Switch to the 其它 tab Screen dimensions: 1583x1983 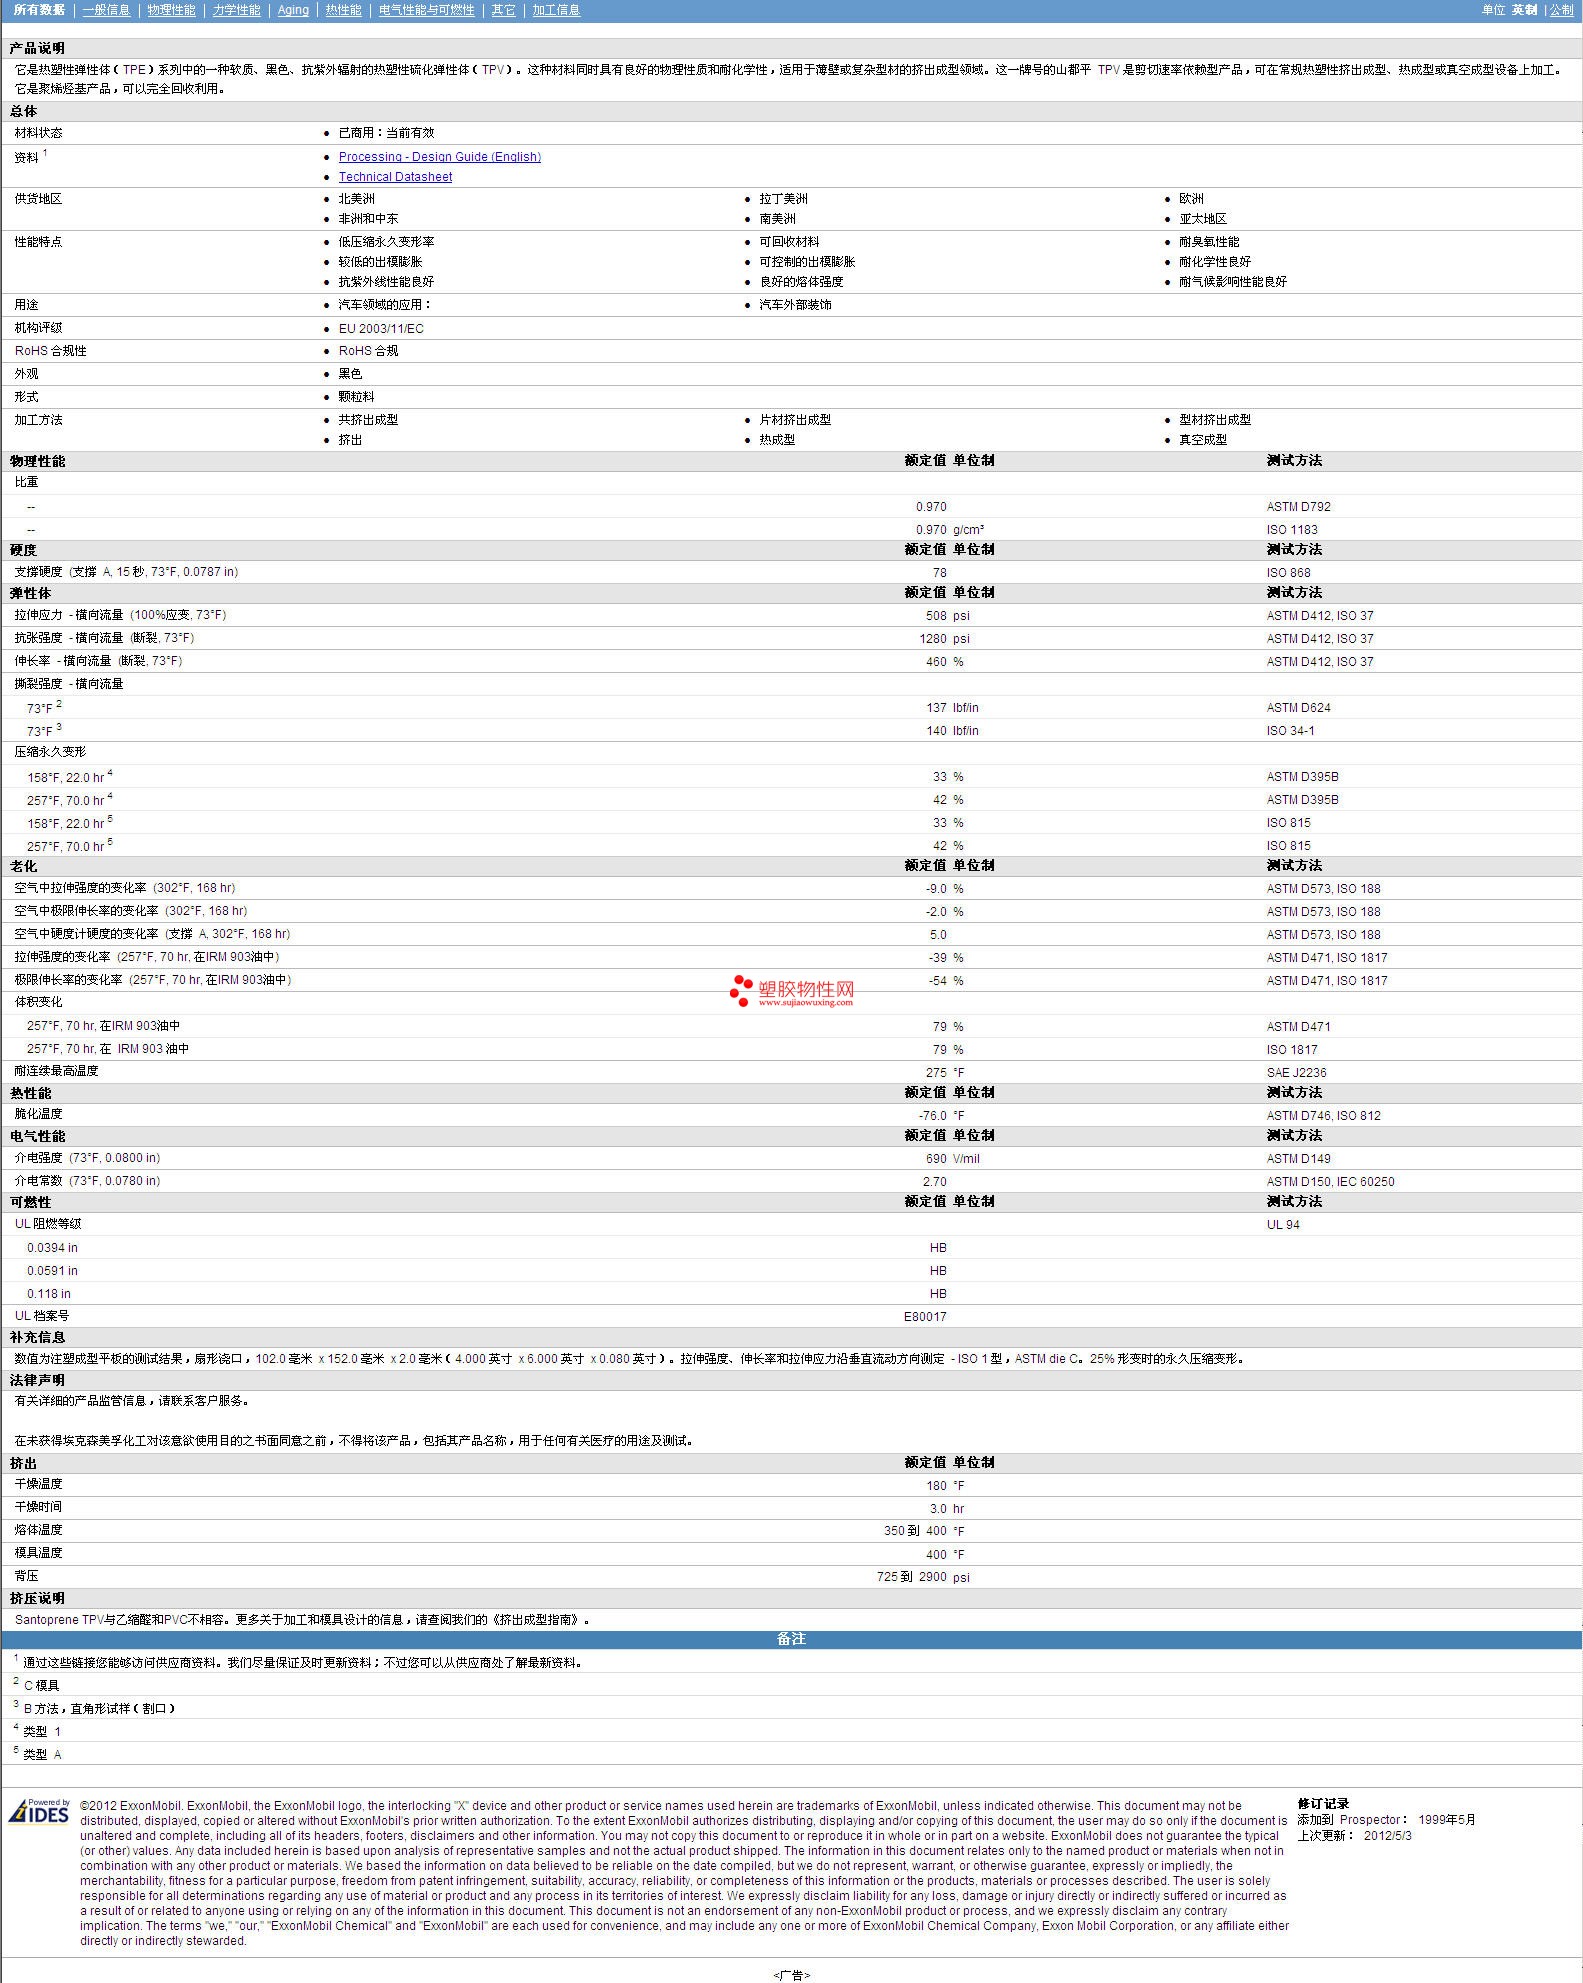coord(504,10)
